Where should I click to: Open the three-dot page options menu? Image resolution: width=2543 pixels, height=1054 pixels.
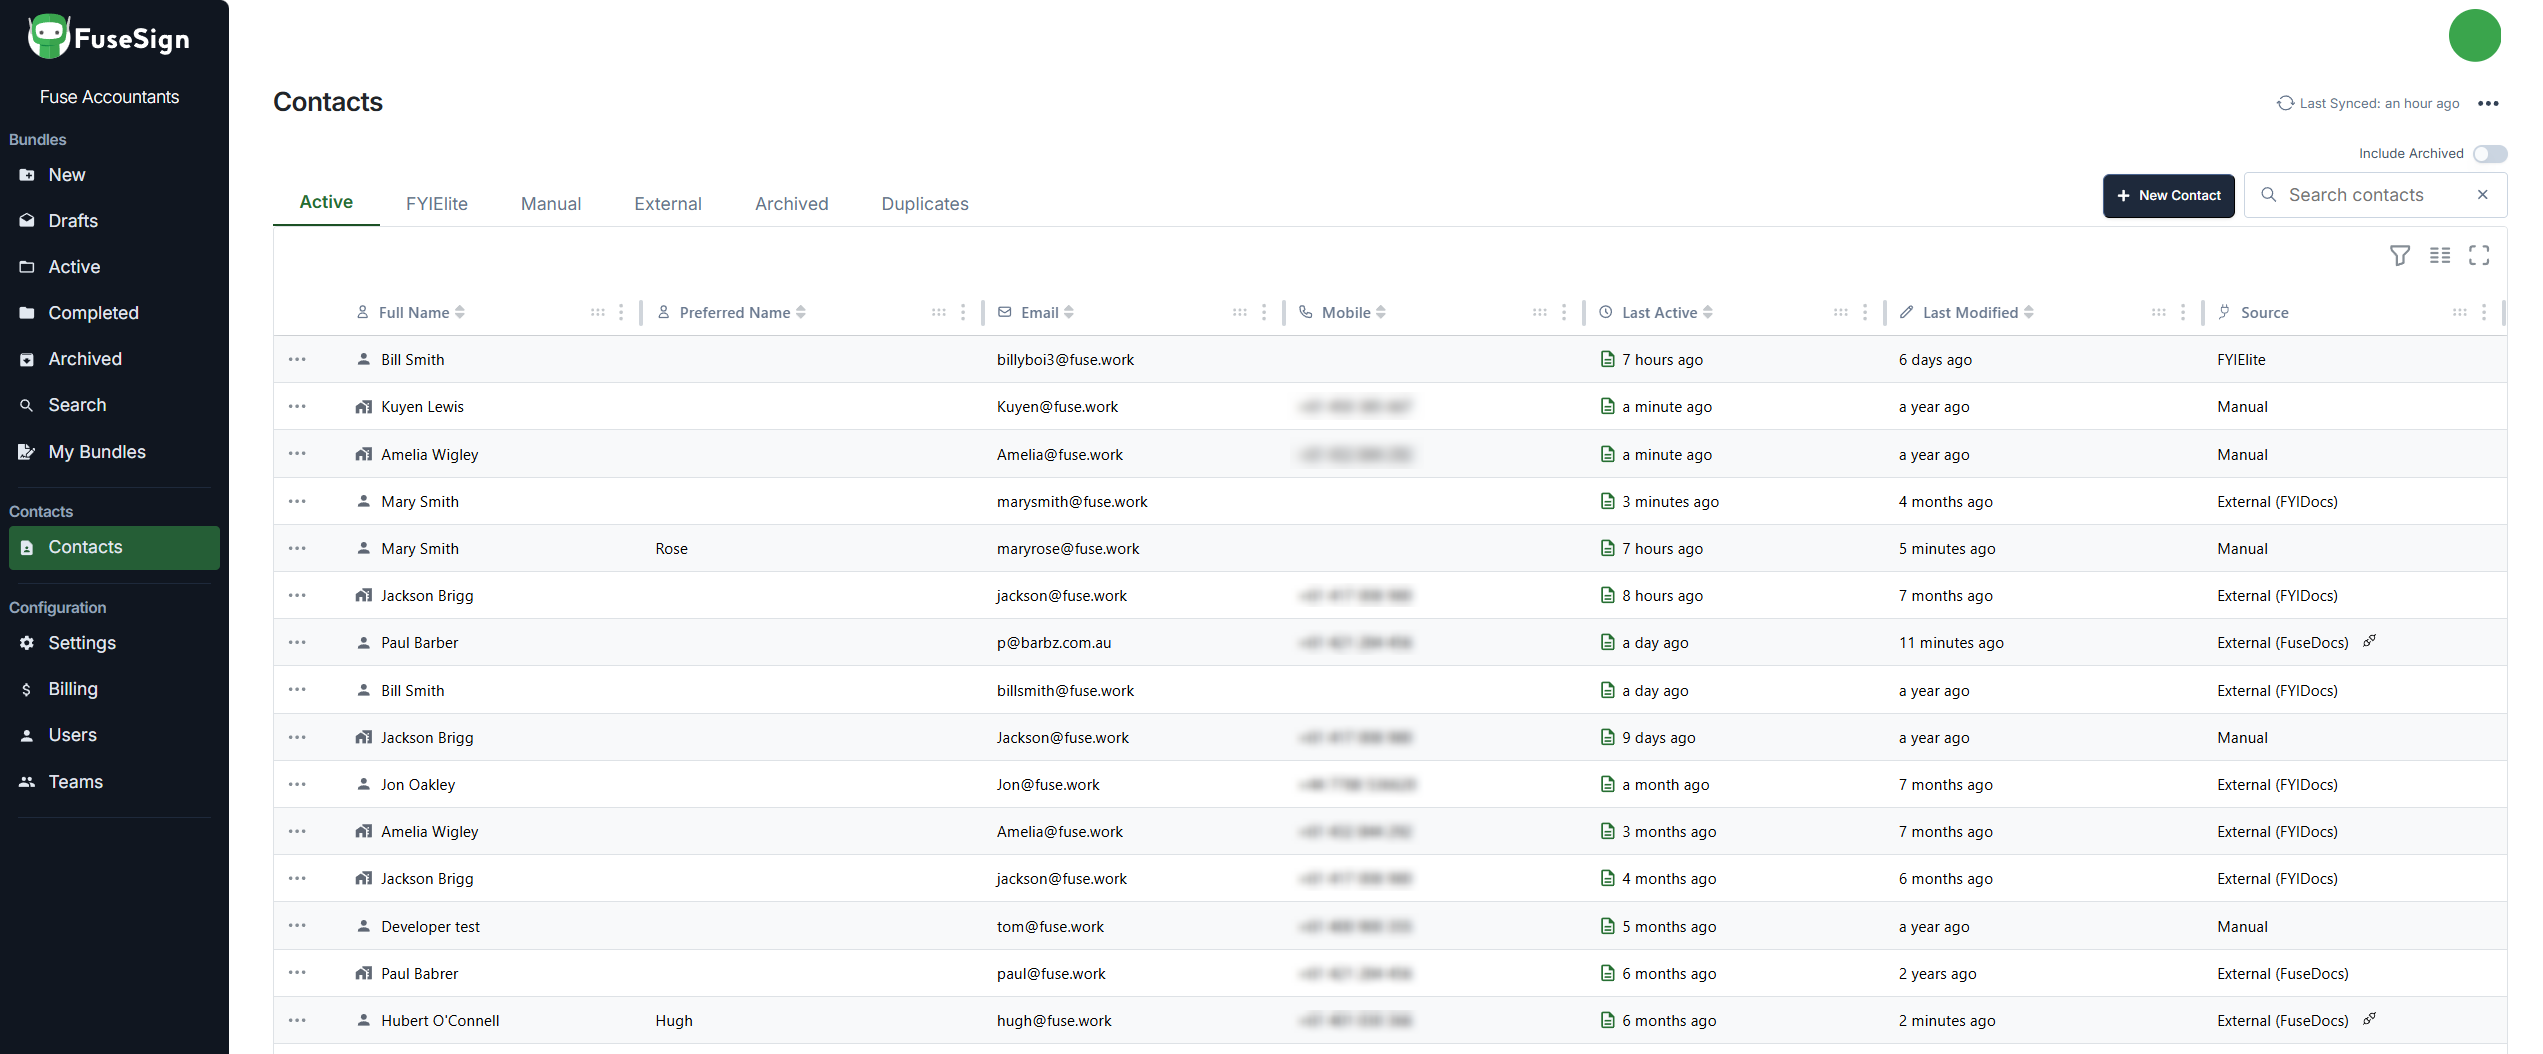coord(2488,103)
